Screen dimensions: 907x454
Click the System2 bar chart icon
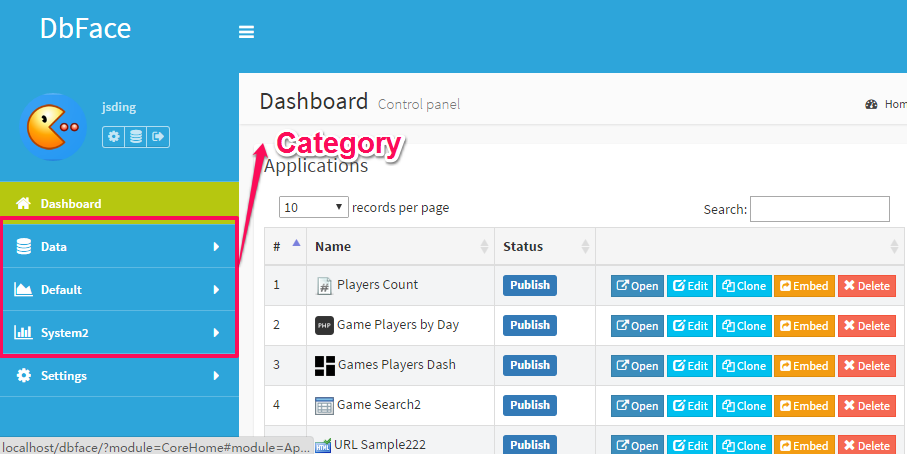coord(24,333)
